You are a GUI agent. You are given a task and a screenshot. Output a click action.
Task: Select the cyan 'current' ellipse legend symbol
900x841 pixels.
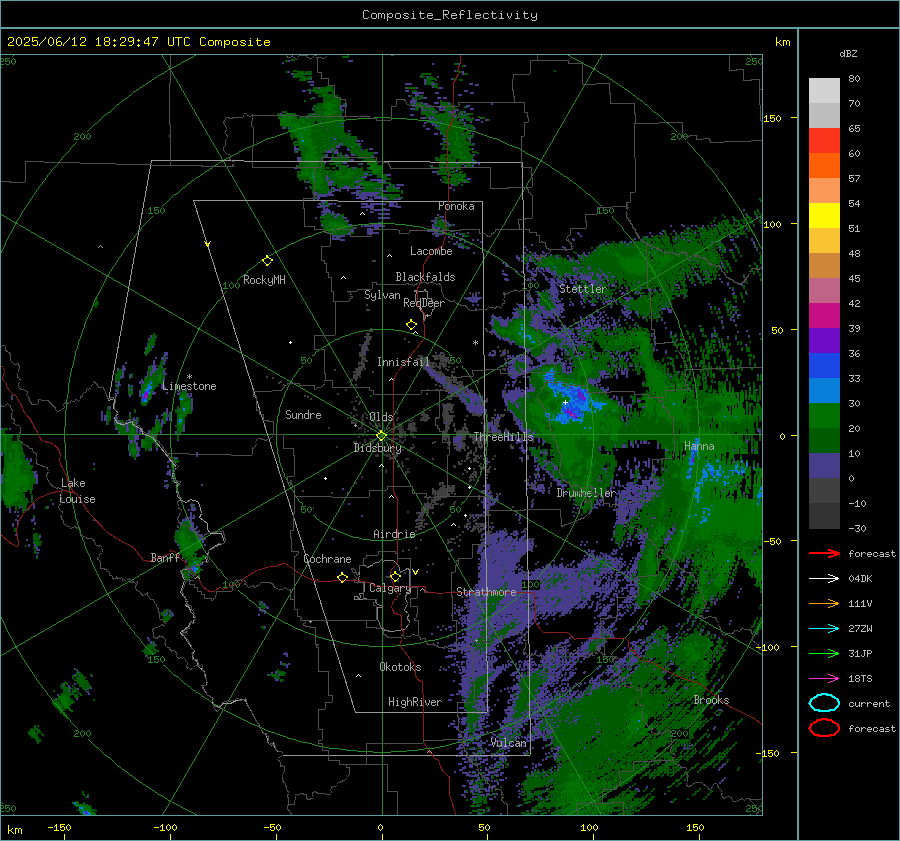tap(824, 703)
